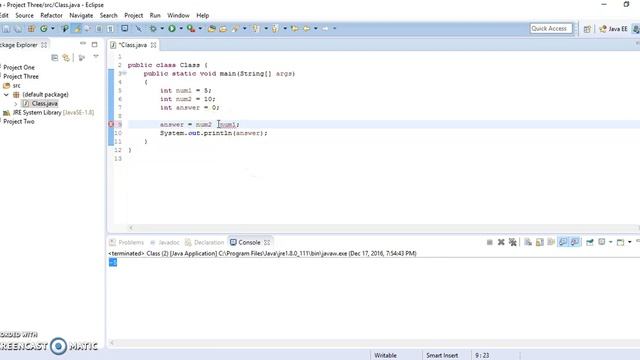Screen dimensions: 640x360
Task: Select Class.java in Package Explorer
Action: pos(40,104)
